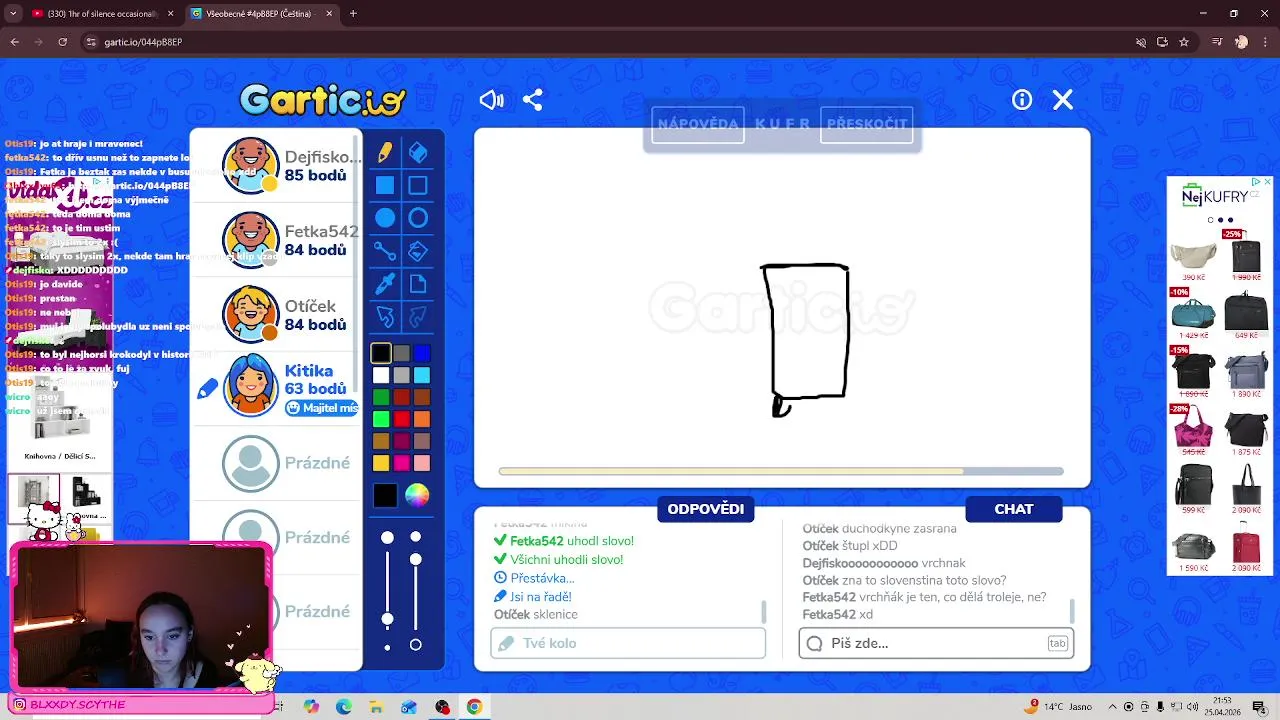Click player Fetka542's avatar
The height and width of the screenshot is (720, 1280).
pyautogui.click(x=250, y=240)
